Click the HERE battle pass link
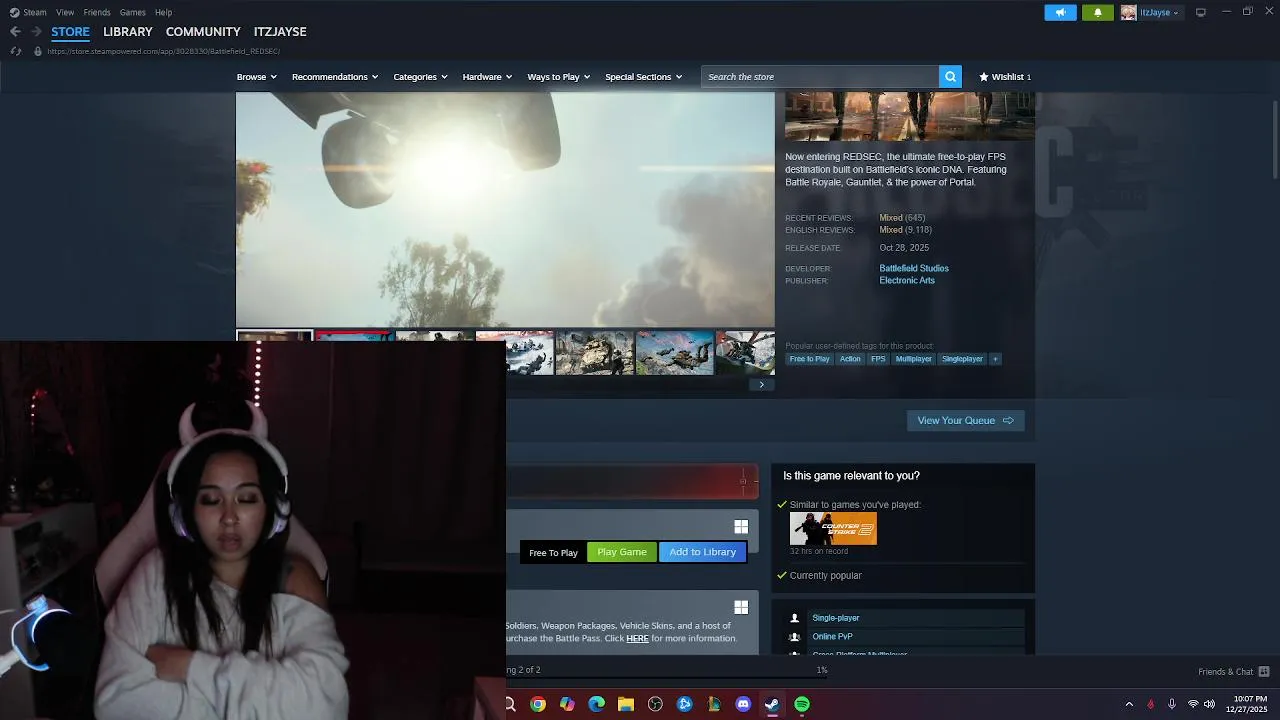This screenshot has height=720, width=1280. [637, 638]
